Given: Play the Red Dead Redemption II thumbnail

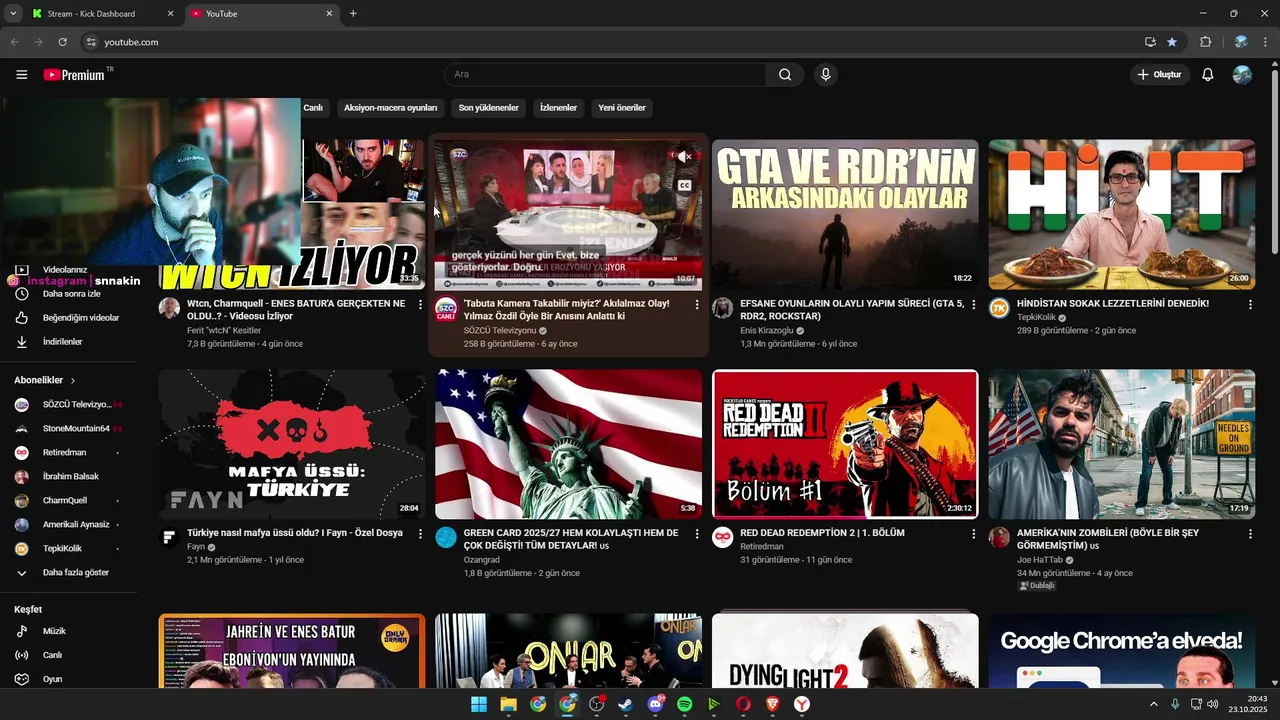Looking at the screenshot, I should [x=845, y=444].
